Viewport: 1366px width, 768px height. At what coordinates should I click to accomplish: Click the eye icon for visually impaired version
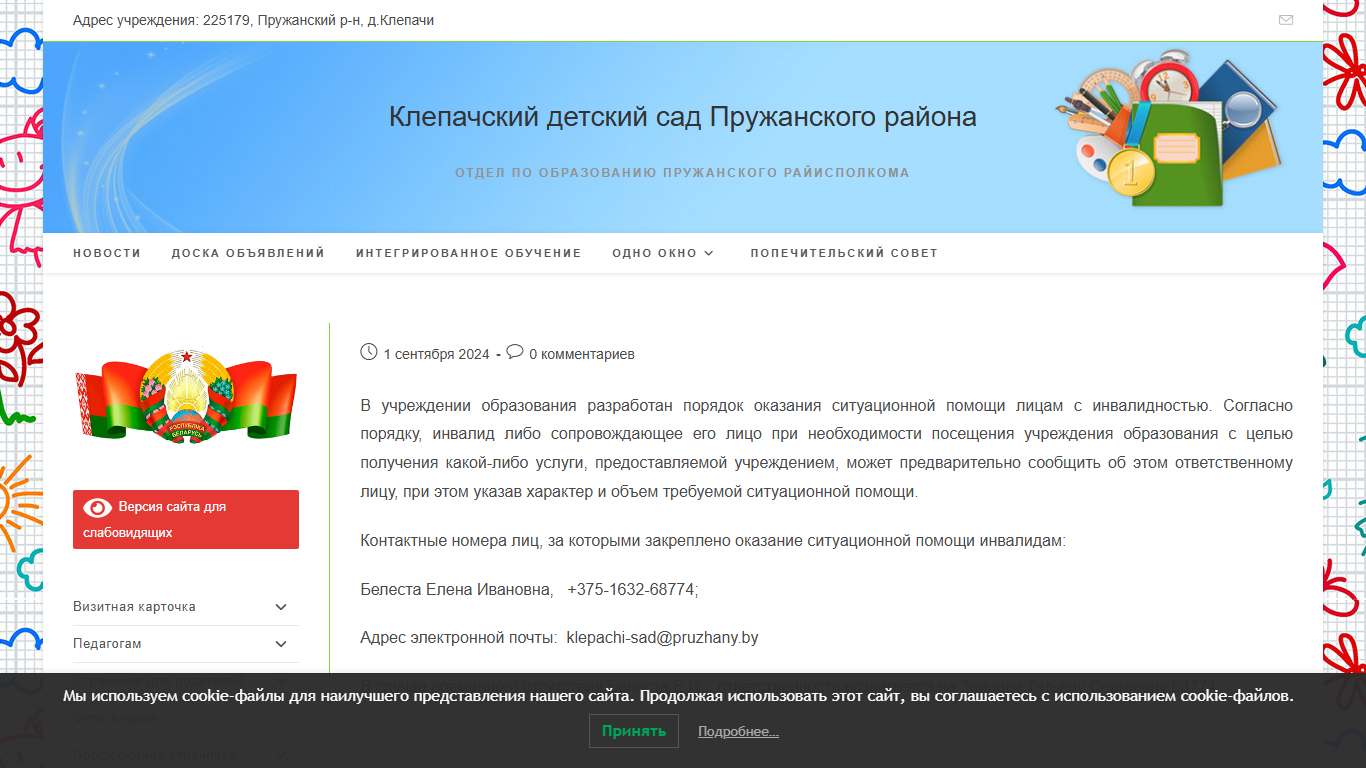pos(98,507)
